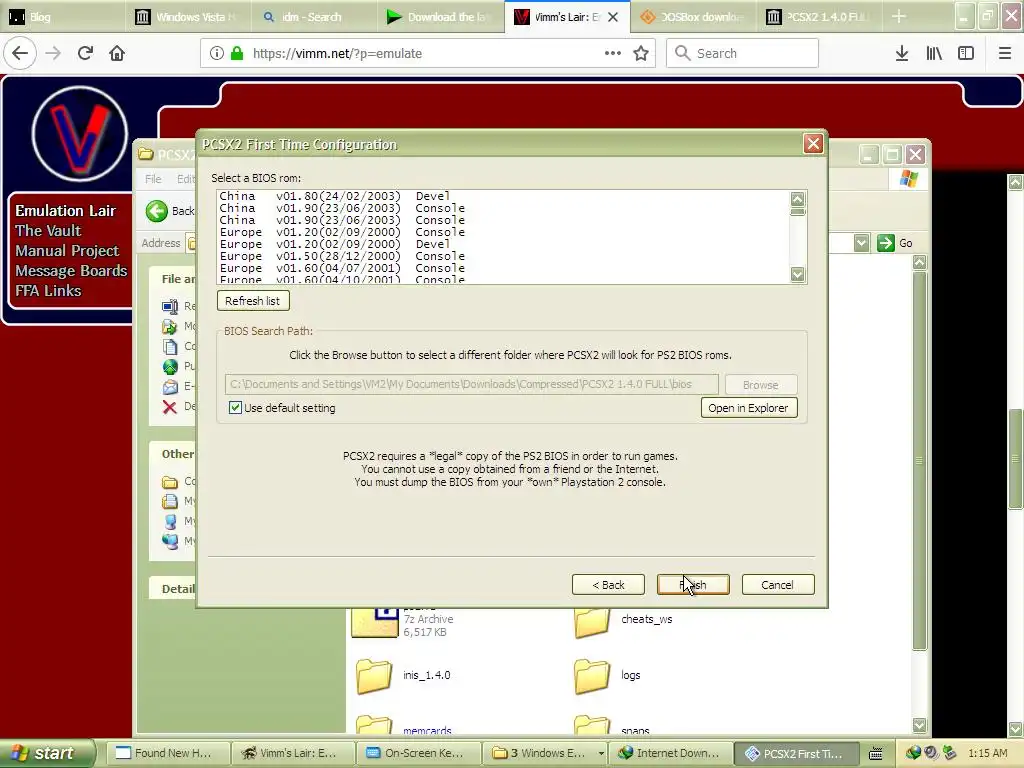Click Explorer file pane scroll down arrow
The image size is (1024, 768).
click(x=920, y=725)
